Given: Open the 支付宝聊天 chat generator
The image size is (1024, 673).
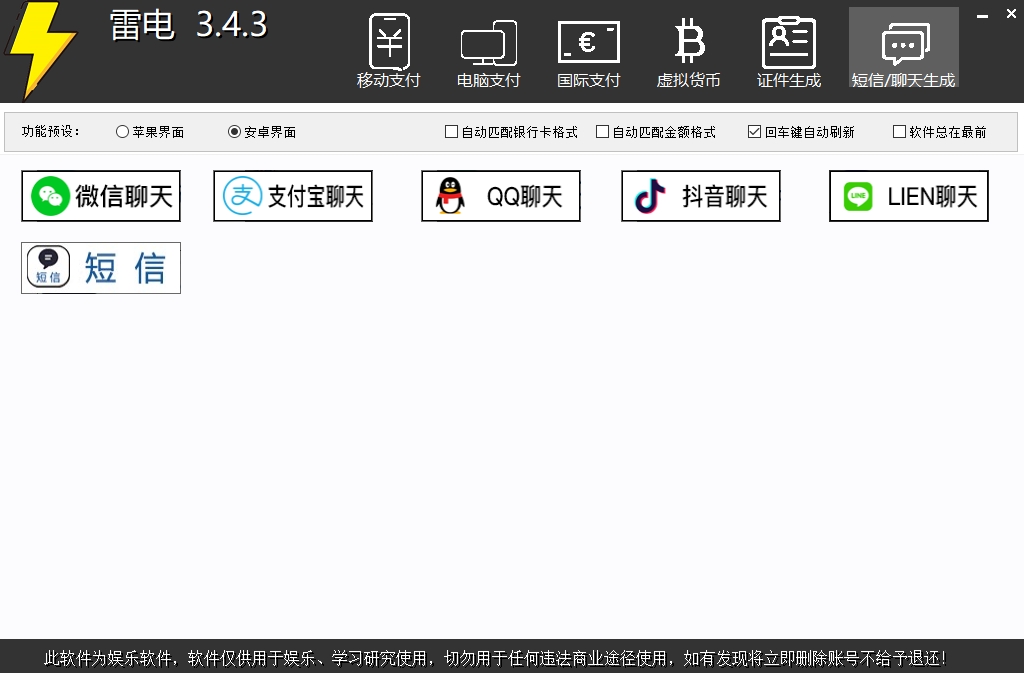Looking at the screenshot, I should coord(292,195).
